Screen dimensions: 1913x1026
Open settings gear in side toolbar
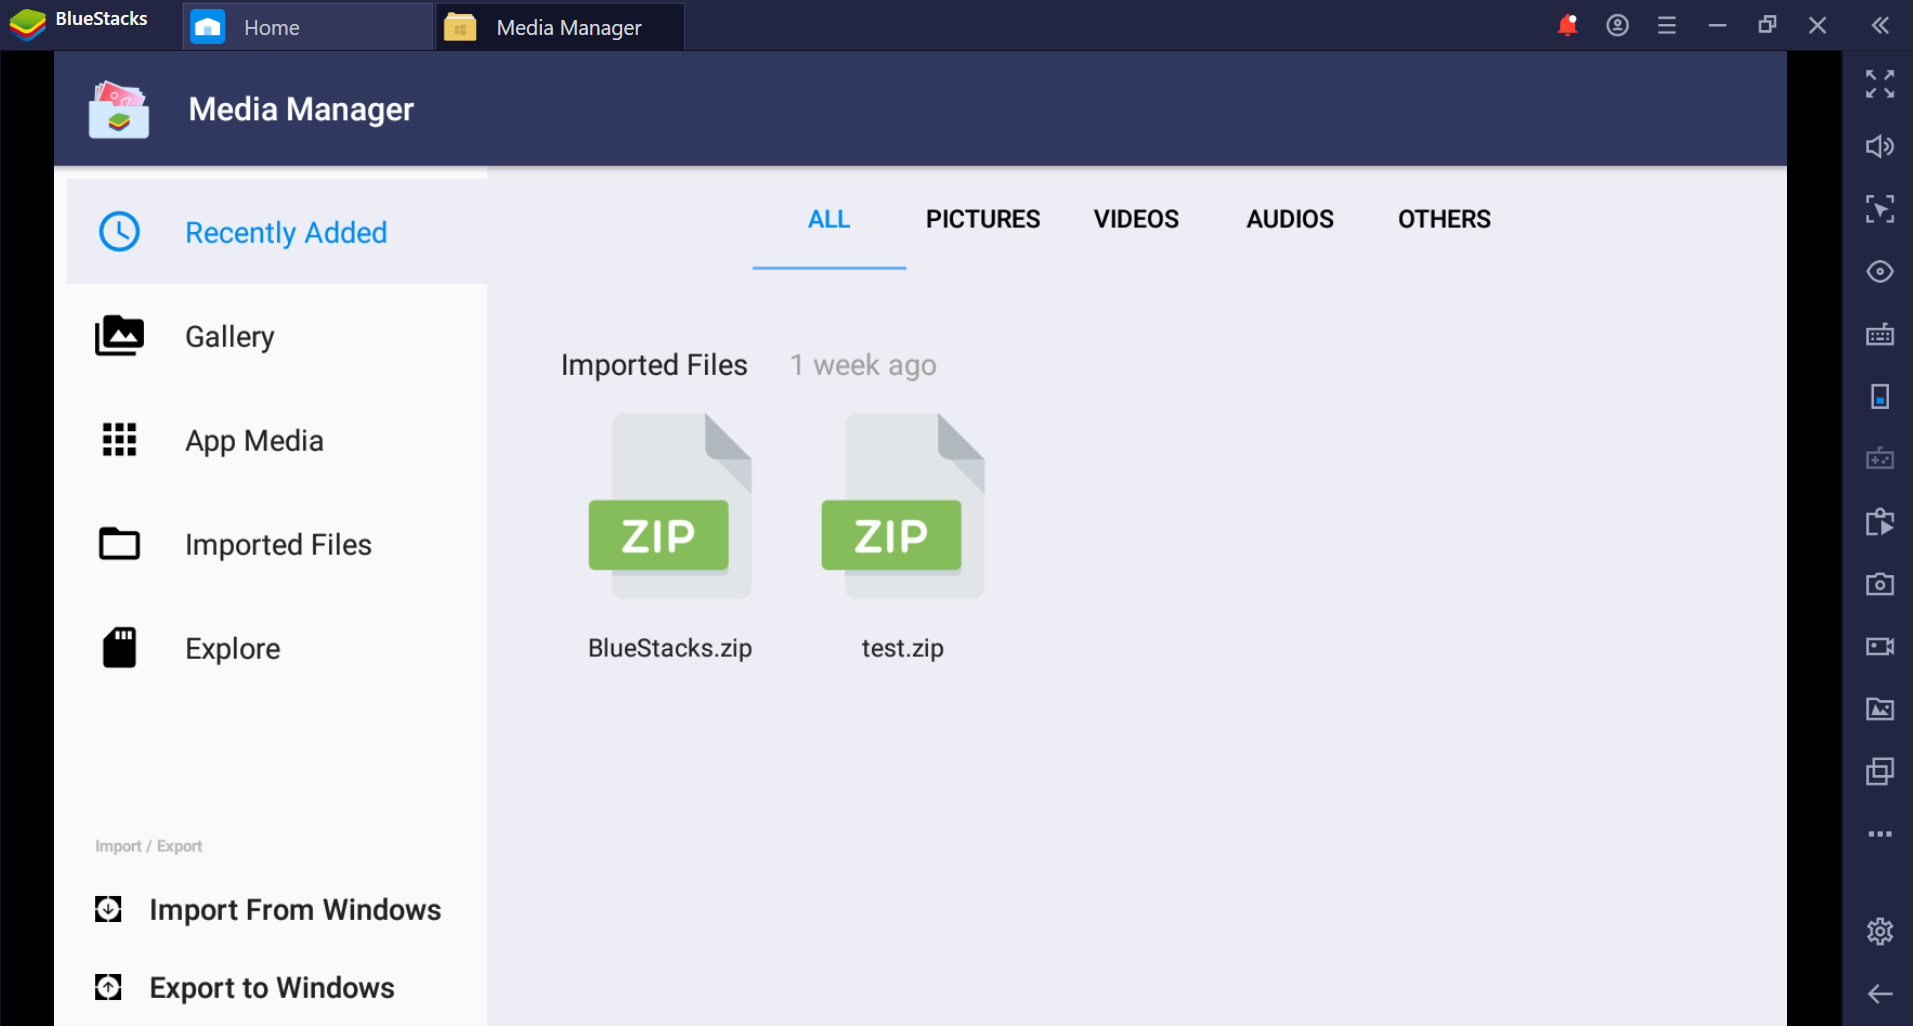pos(1880,931)
